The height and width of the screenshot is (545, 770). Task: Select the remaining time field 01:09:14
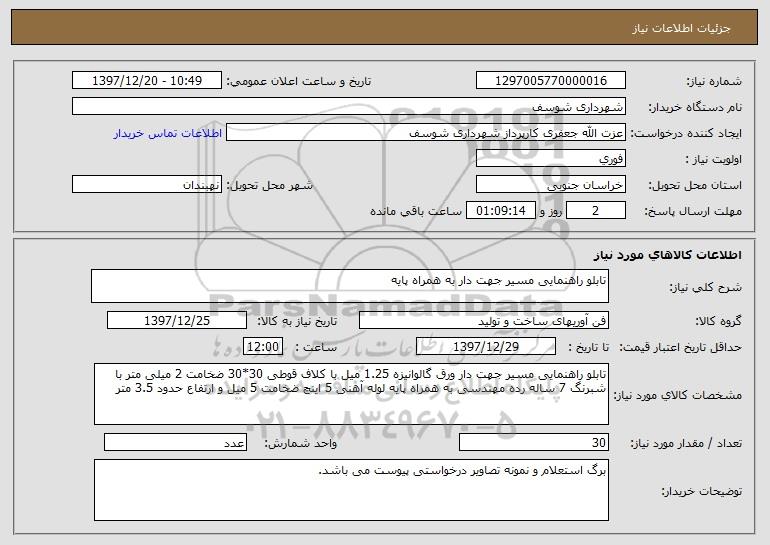(x=500, y=211)
